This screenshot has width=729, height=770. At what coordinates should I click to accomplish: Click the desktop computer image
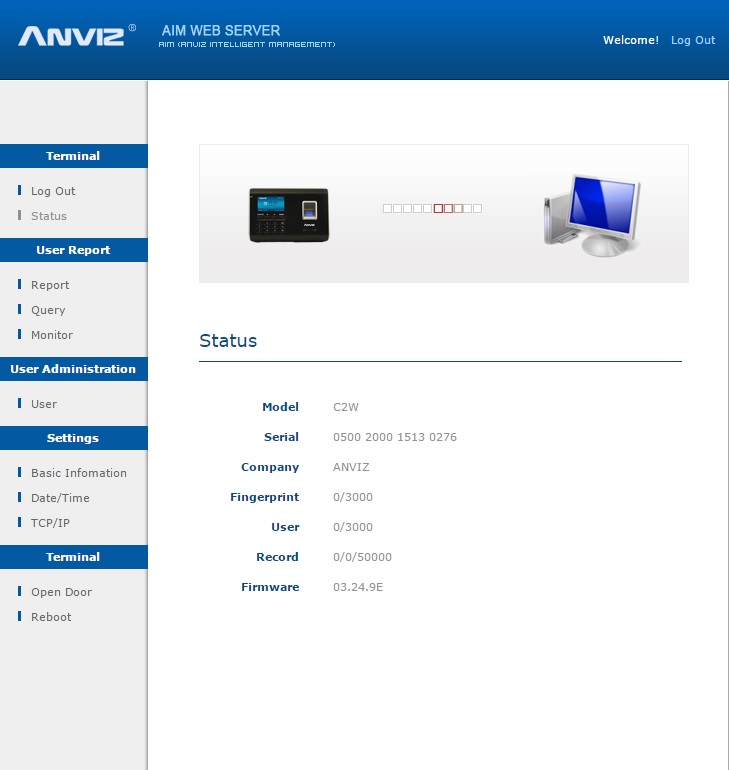click(x=593, y=215)
